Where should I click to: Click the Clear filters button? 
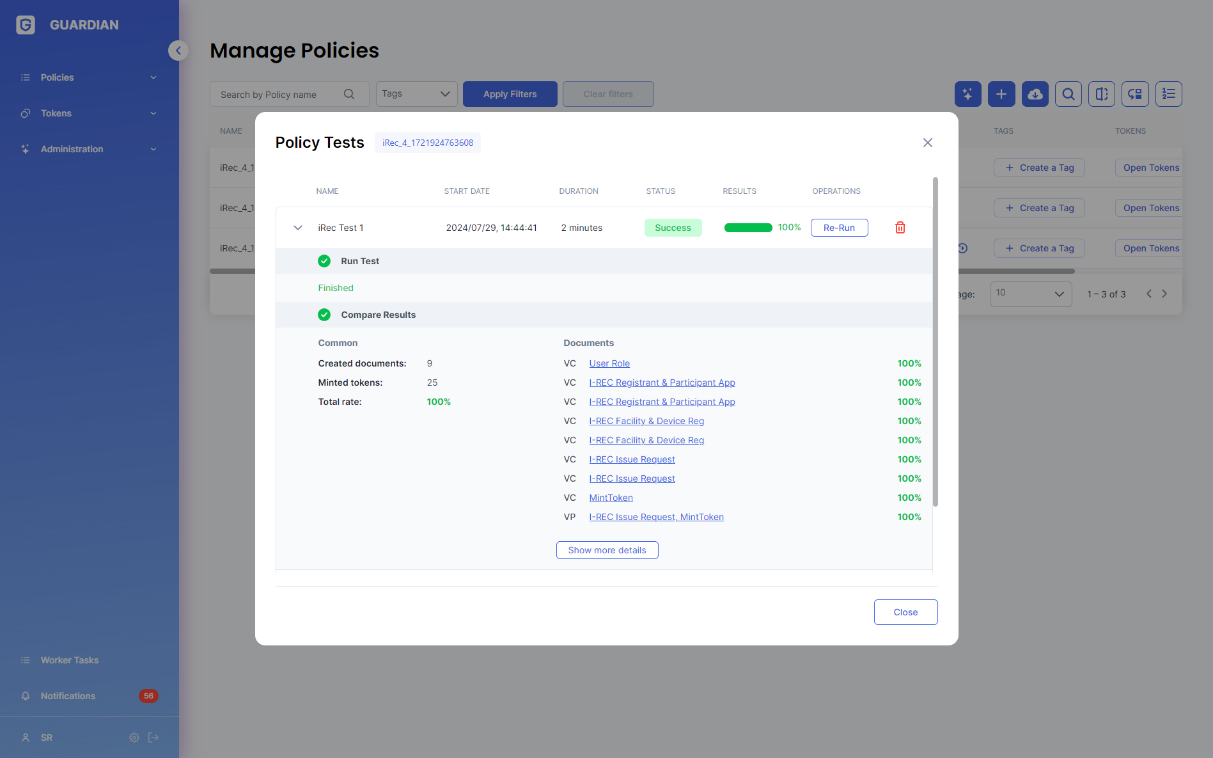[608, 94]
